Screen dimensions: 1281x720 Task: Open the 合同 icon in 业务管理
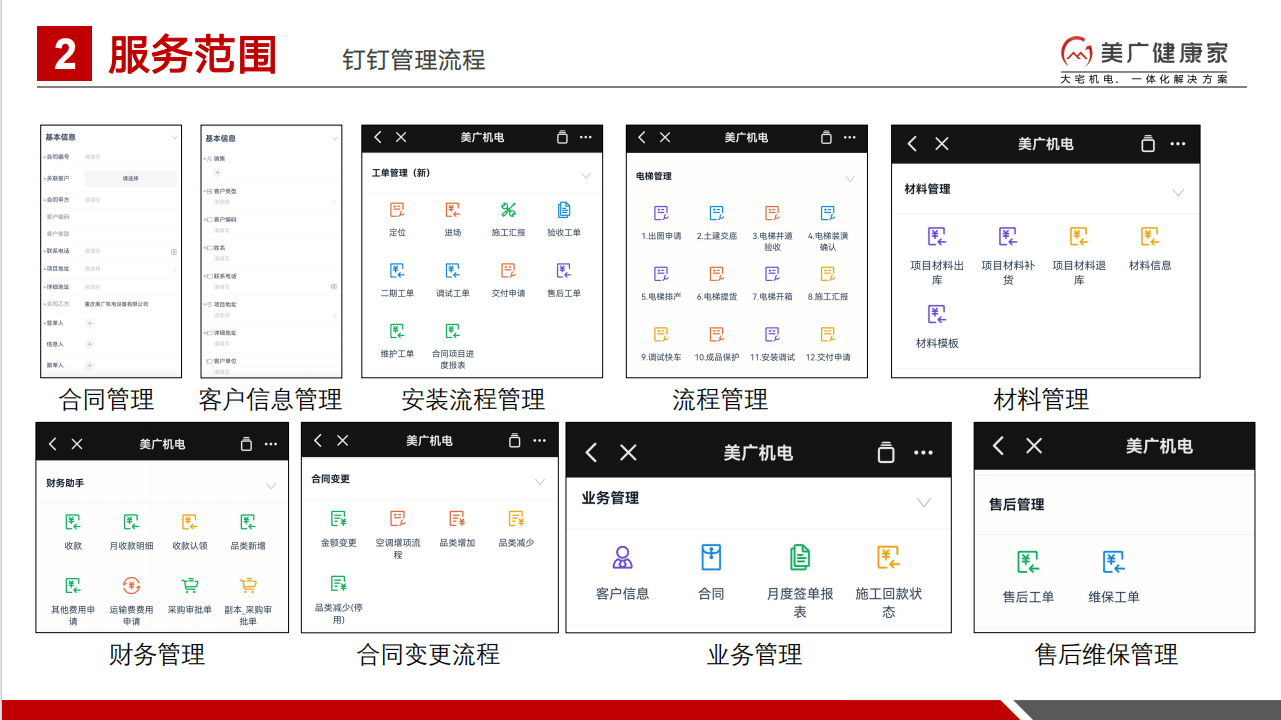(x=711, y=558)
